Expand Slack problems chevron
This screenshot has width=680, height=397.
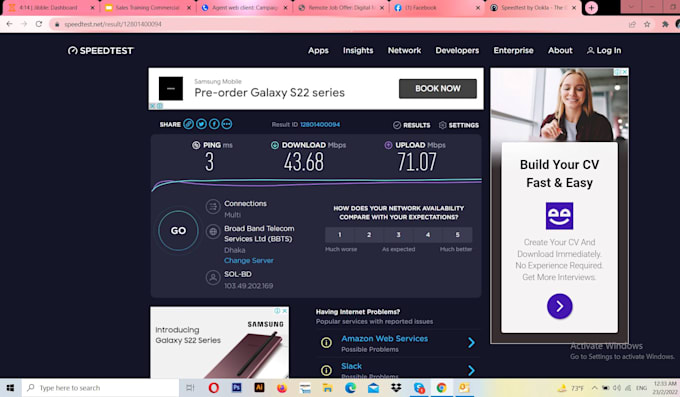point(471,370)
